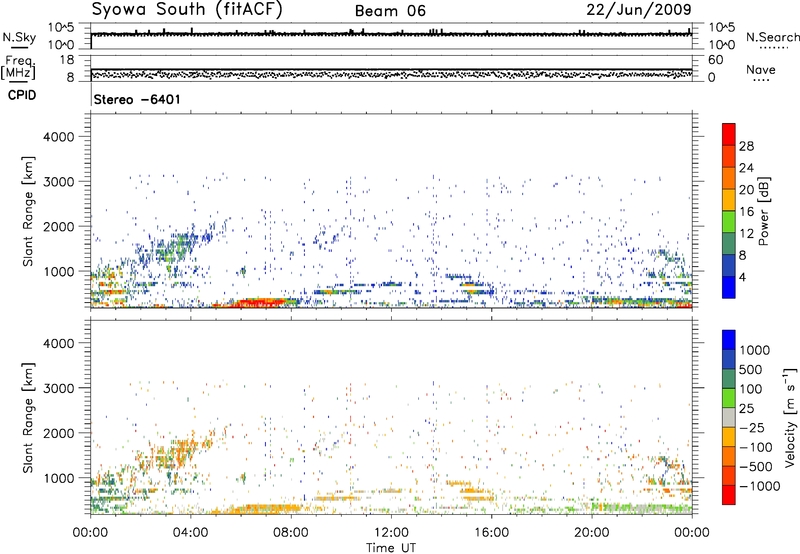Screen dimensions: 800x554
Task: Click the gray segment of the Velocity colorbar
Action: point(729,417)
